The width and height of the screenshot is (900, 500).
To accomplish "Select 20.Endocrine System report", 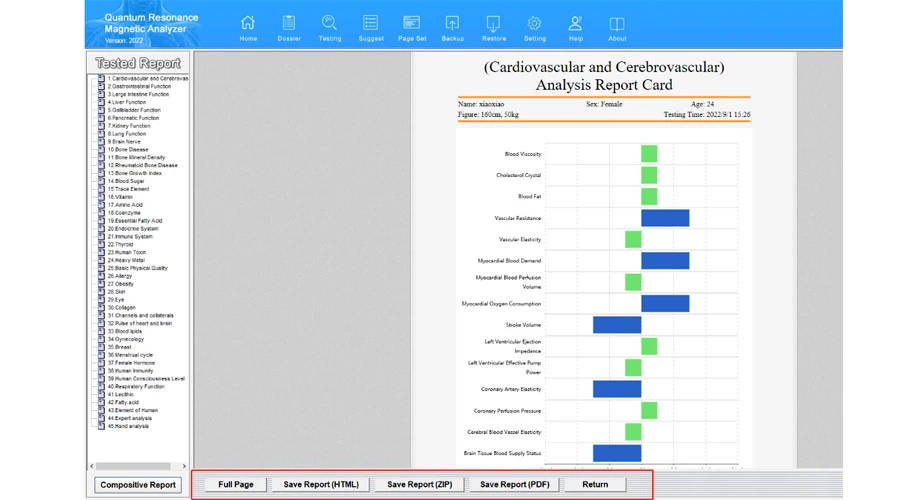I will tap(133, 228).
